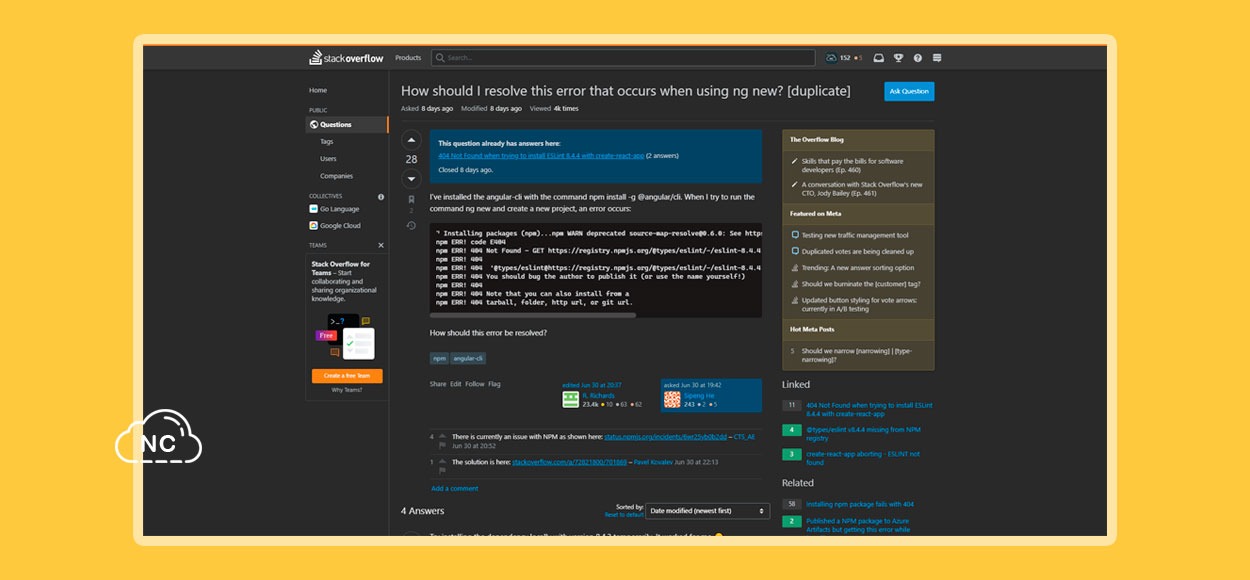Downvote the question with the down arrow

tap(411, 179)
